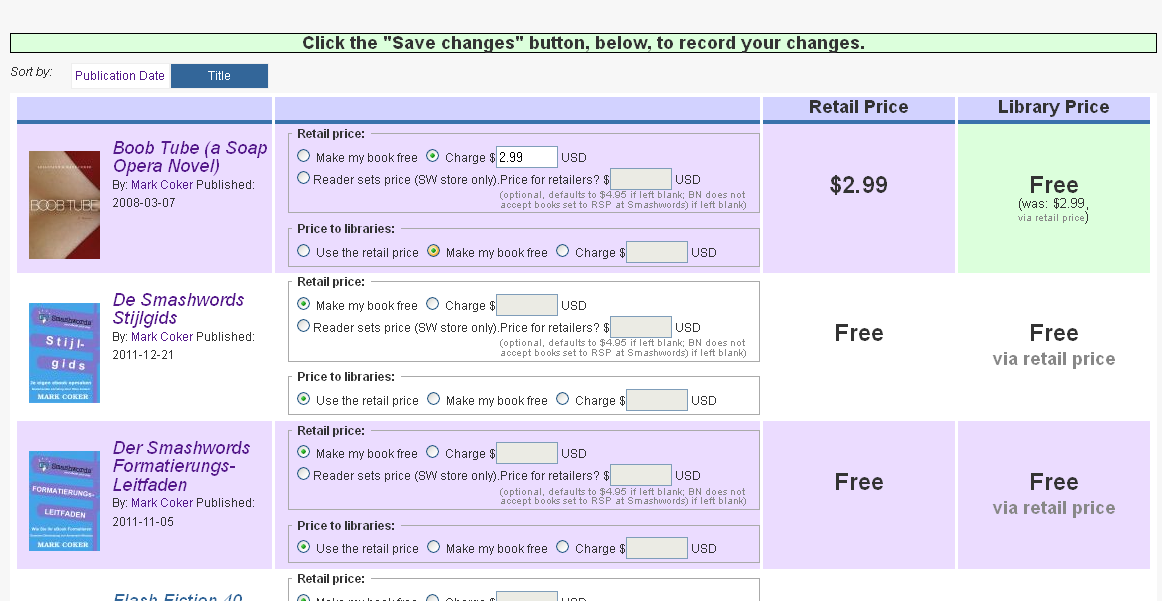Viewport: 1162px width, 601px height.
Task: Click the Library Price column header
Action: click(x=1053, y=107)
